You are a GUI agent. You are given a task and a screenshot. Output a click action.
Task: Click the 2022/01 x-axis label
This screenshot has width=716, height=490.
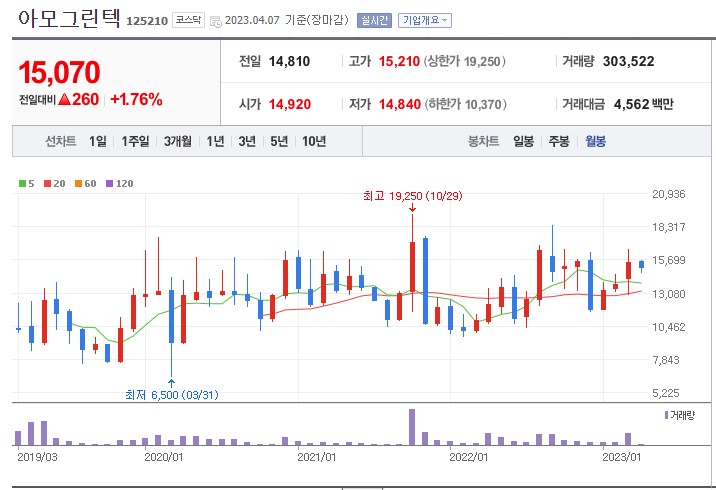click(469, 457)
